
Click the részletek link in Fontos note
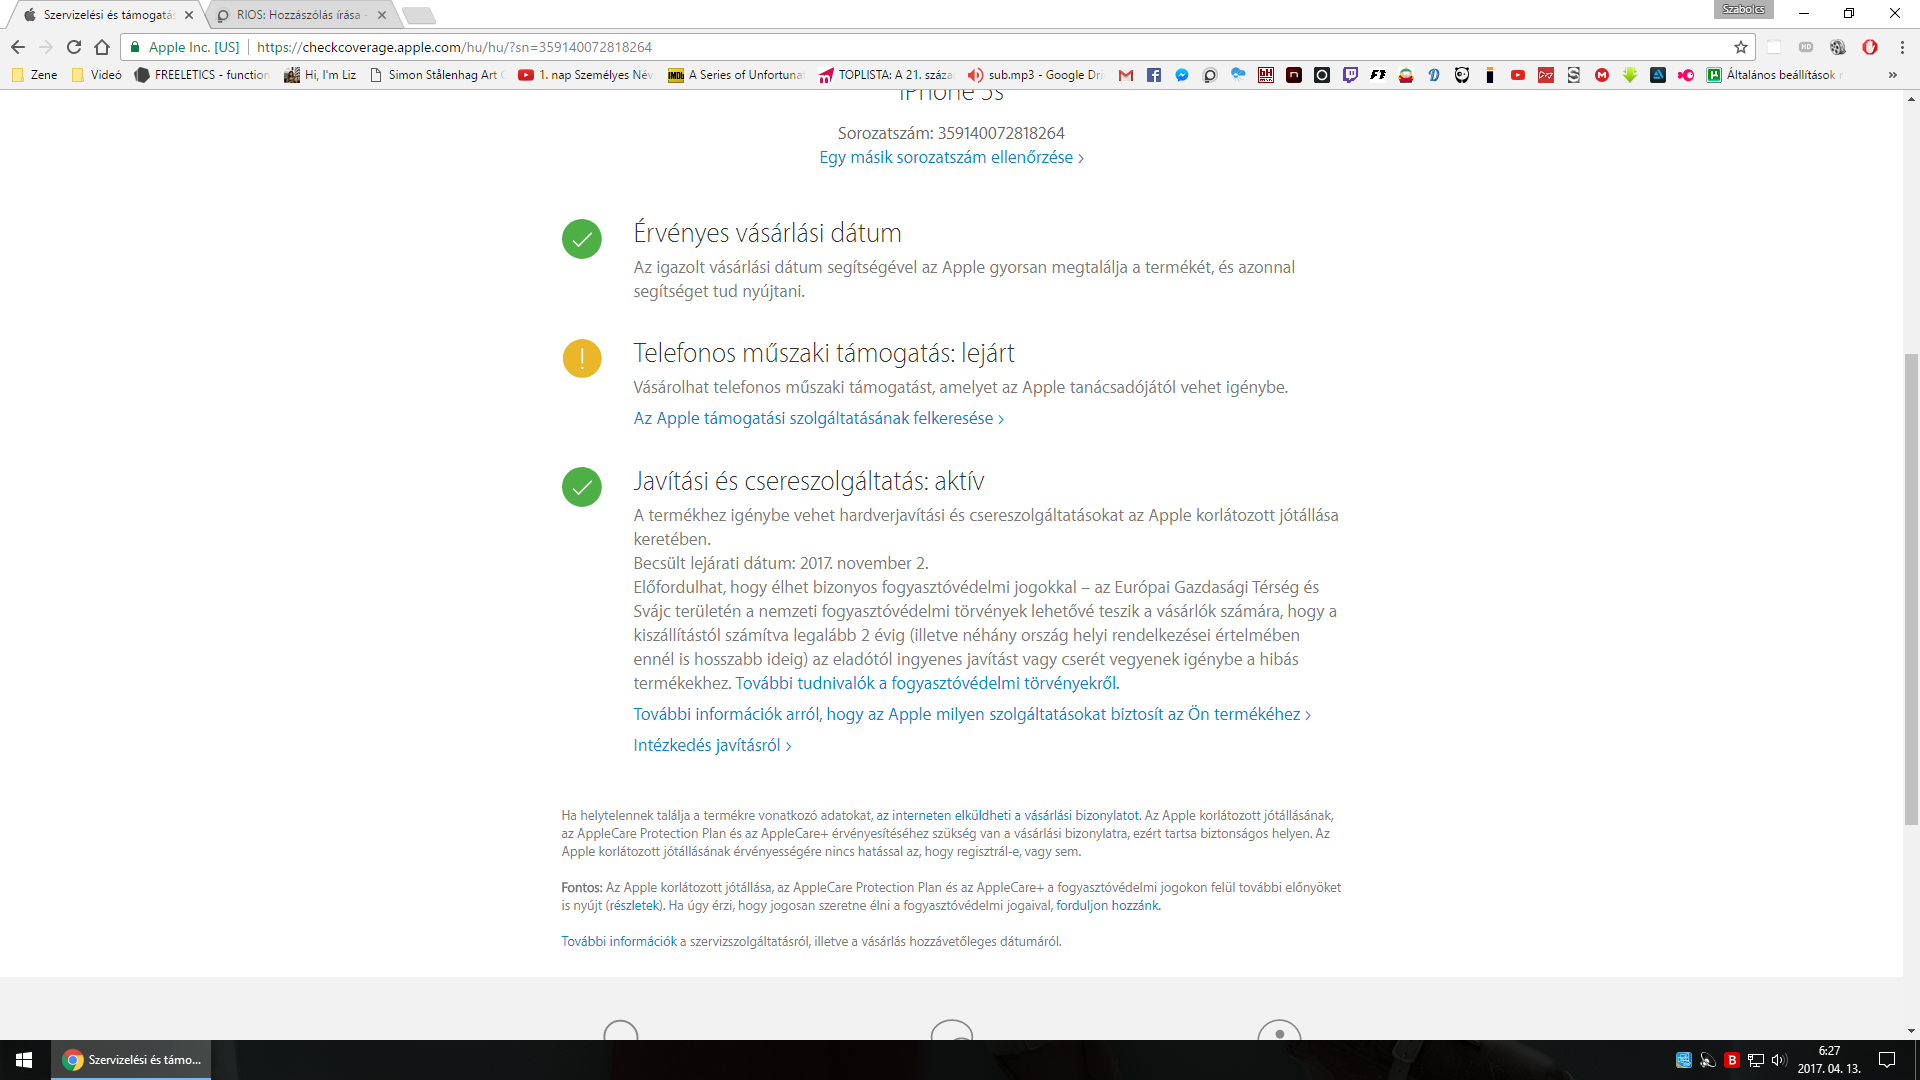coord(635,906)
